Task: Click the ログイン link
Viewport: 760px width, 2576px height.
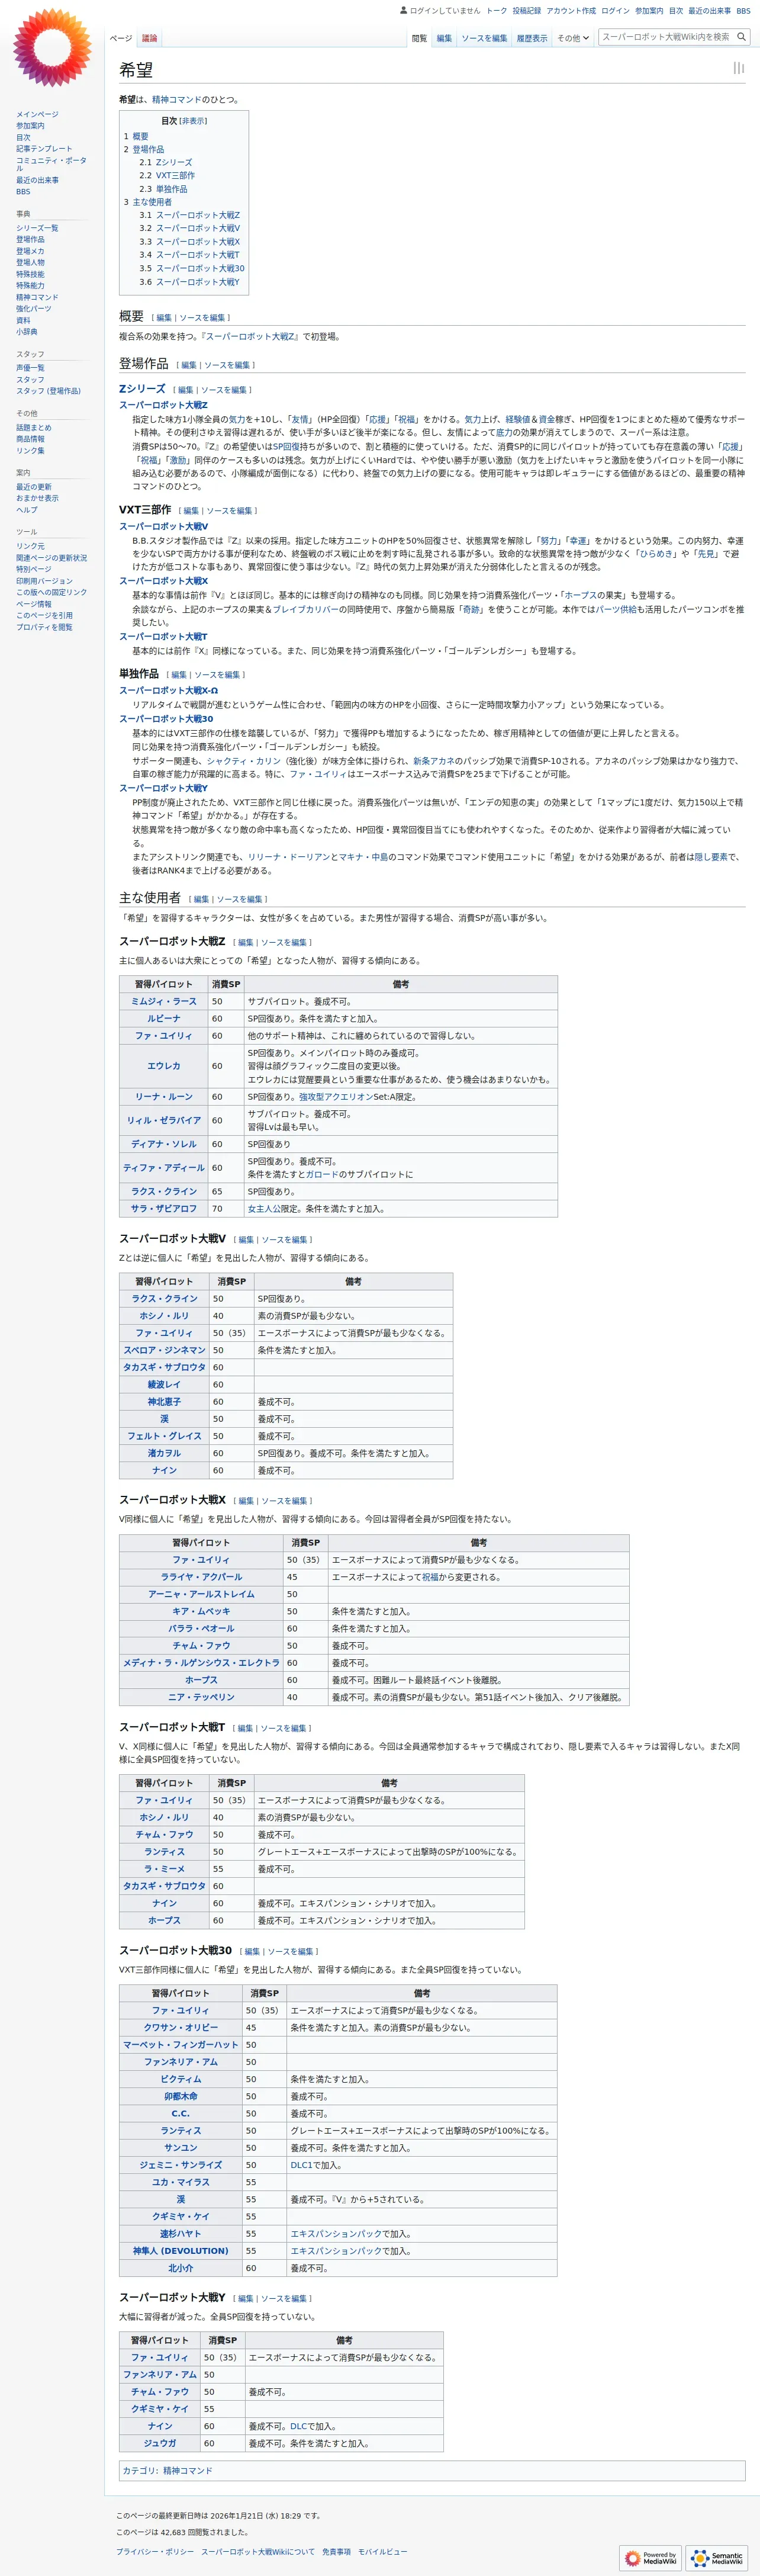Action: click(615, 11)
